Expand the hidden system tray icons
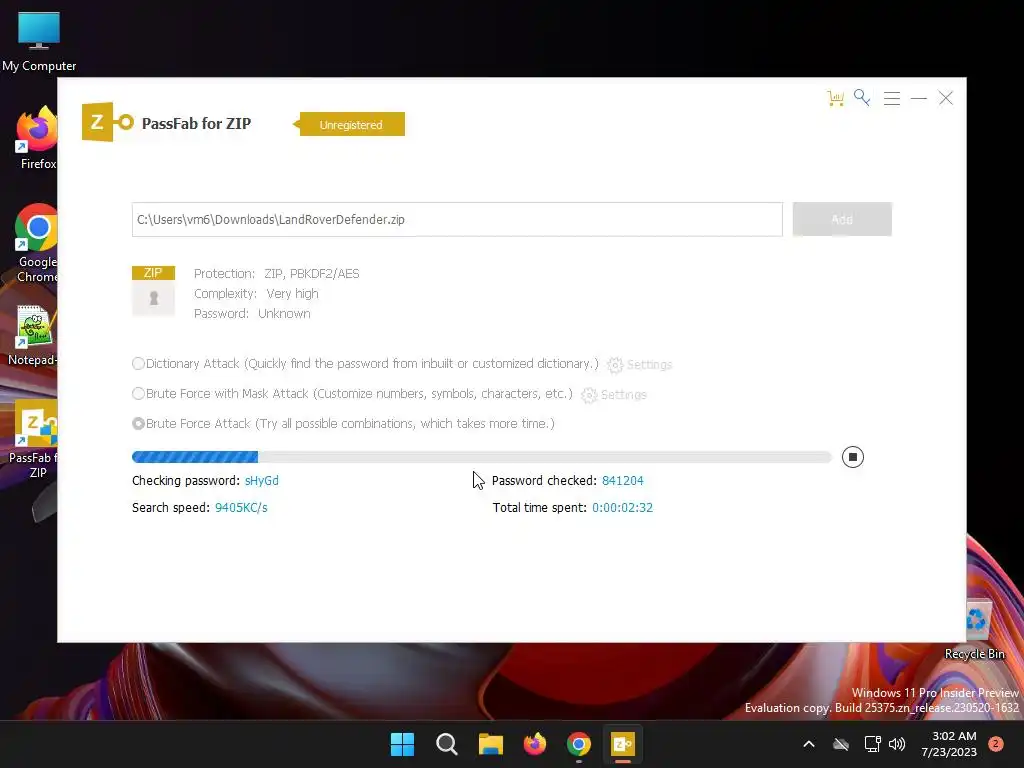1024x768 pixels. point(808,744)
